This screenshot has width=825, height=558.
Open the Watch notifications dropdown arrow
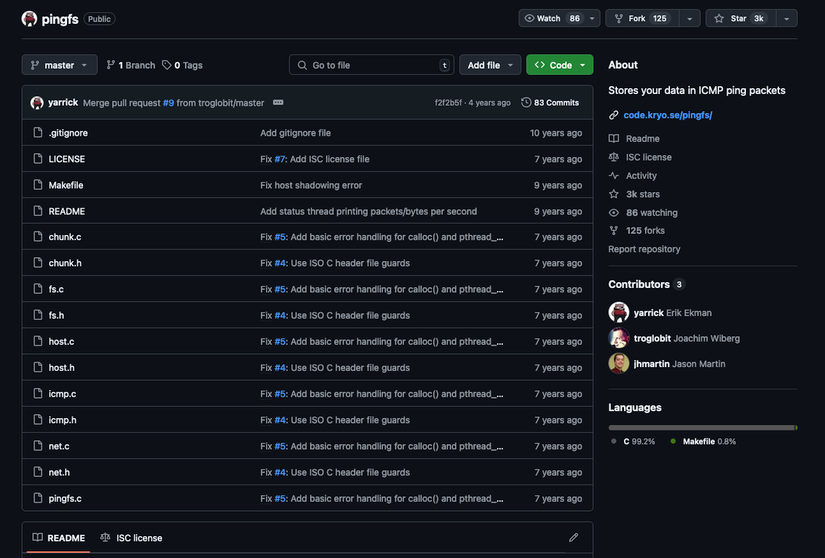592,18
